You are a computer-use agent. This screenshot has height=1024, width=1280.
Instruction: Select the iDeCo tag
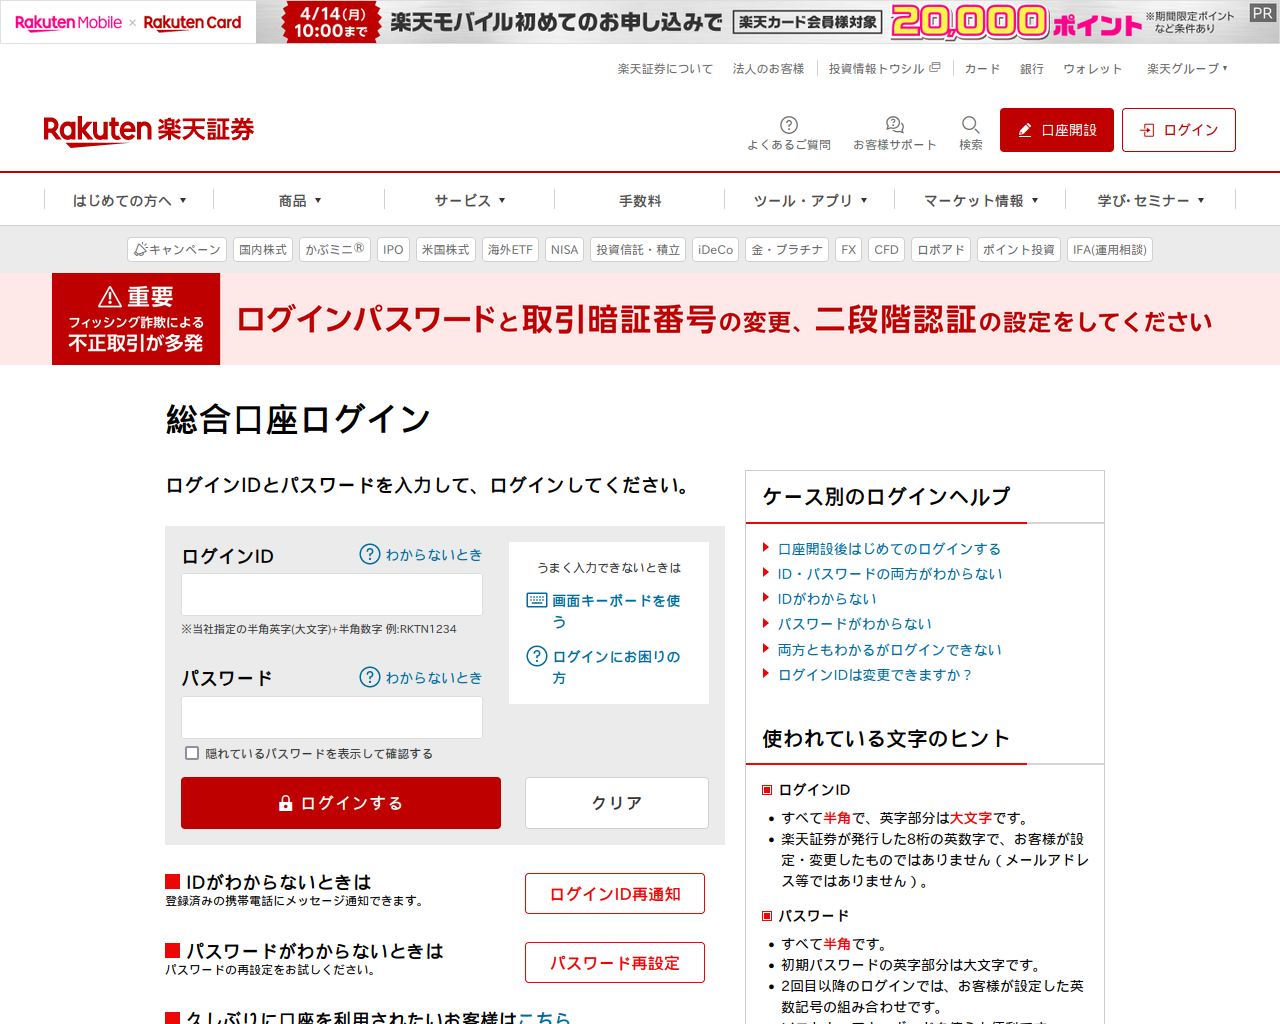point(715,249)
